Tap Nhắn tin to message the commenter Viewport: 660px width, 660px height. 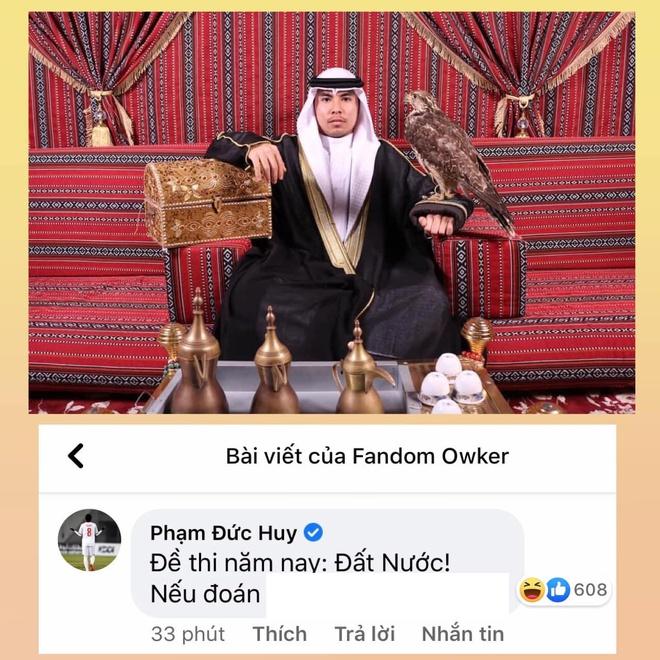click(x=463, y=634)
